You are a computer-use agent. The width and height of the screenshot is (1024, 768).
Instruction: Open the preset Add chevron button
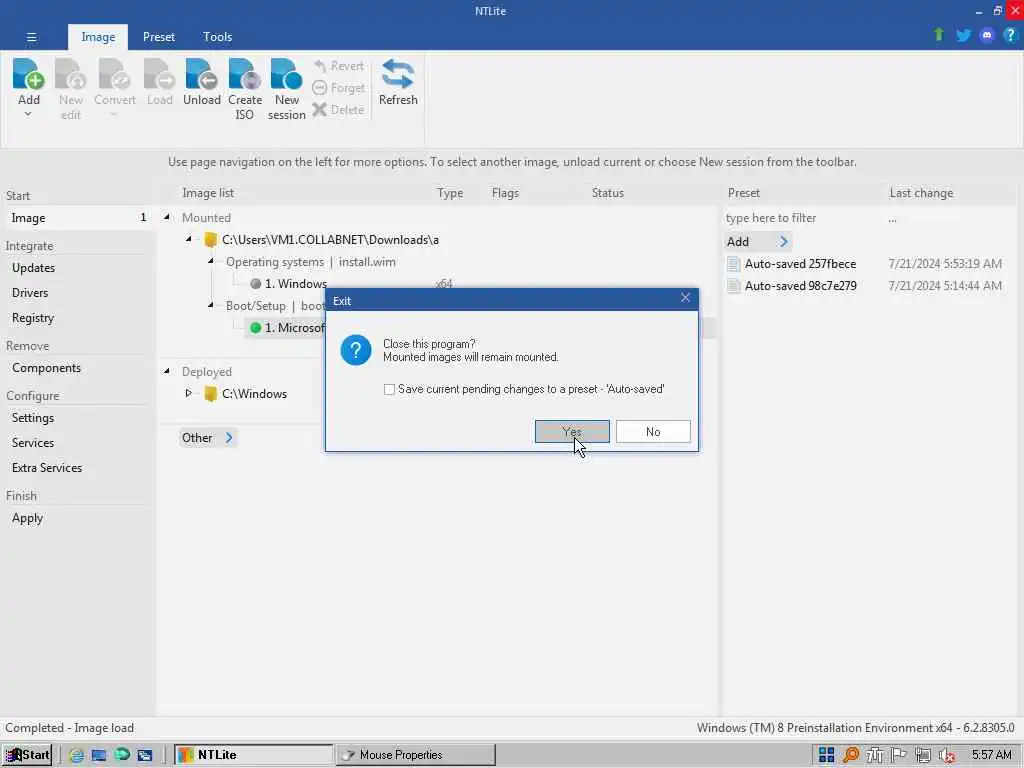click(784, 242)
